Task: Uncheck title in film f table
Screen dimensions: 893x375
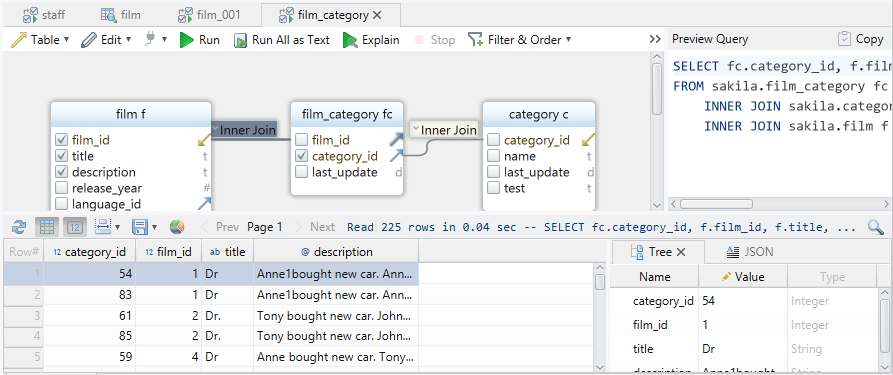Action: click(x=62, y=156)
